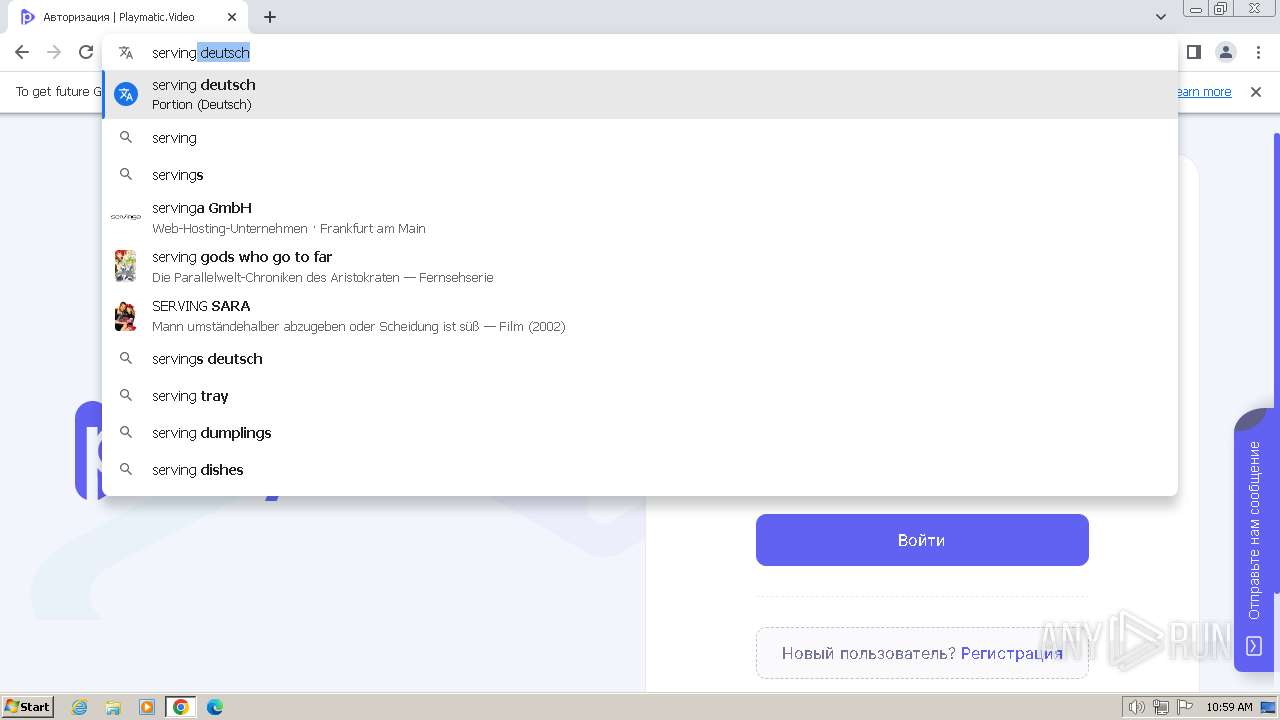Close the Playmatic.Video tab
The height and width of the screenshot is (720, 1280).
click(232, 17)
